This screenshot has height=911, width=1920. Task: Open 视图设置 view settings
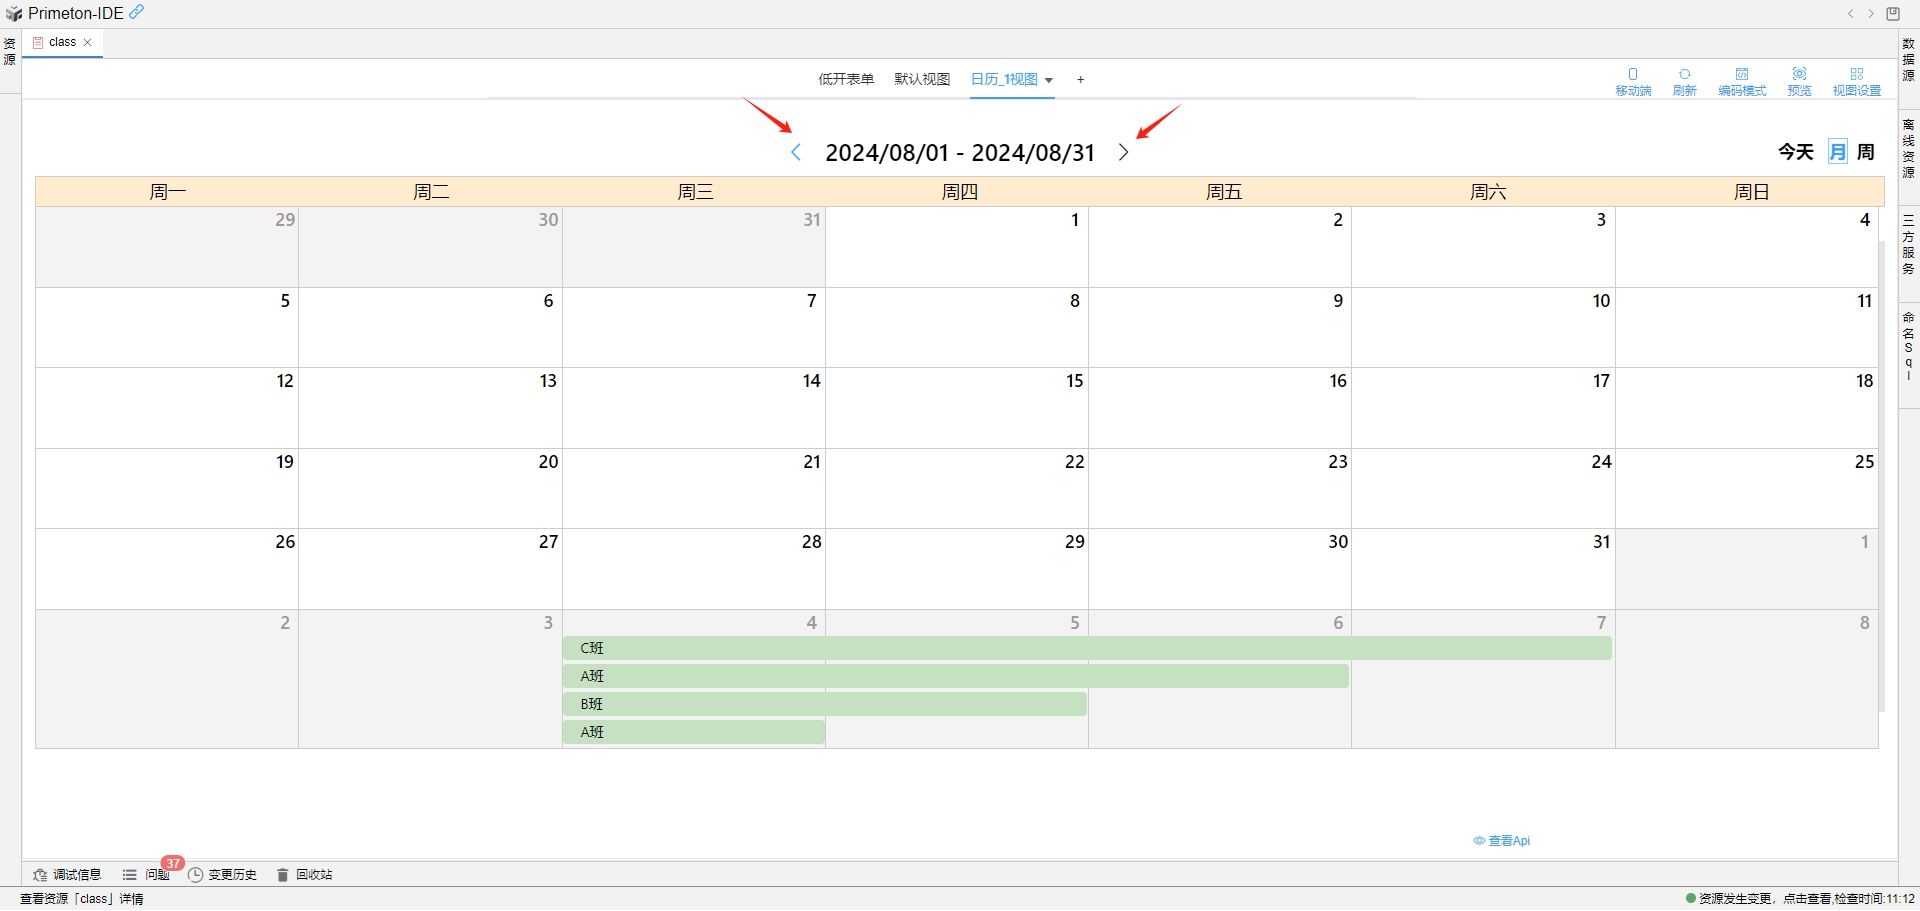[x=1858, y=80]
